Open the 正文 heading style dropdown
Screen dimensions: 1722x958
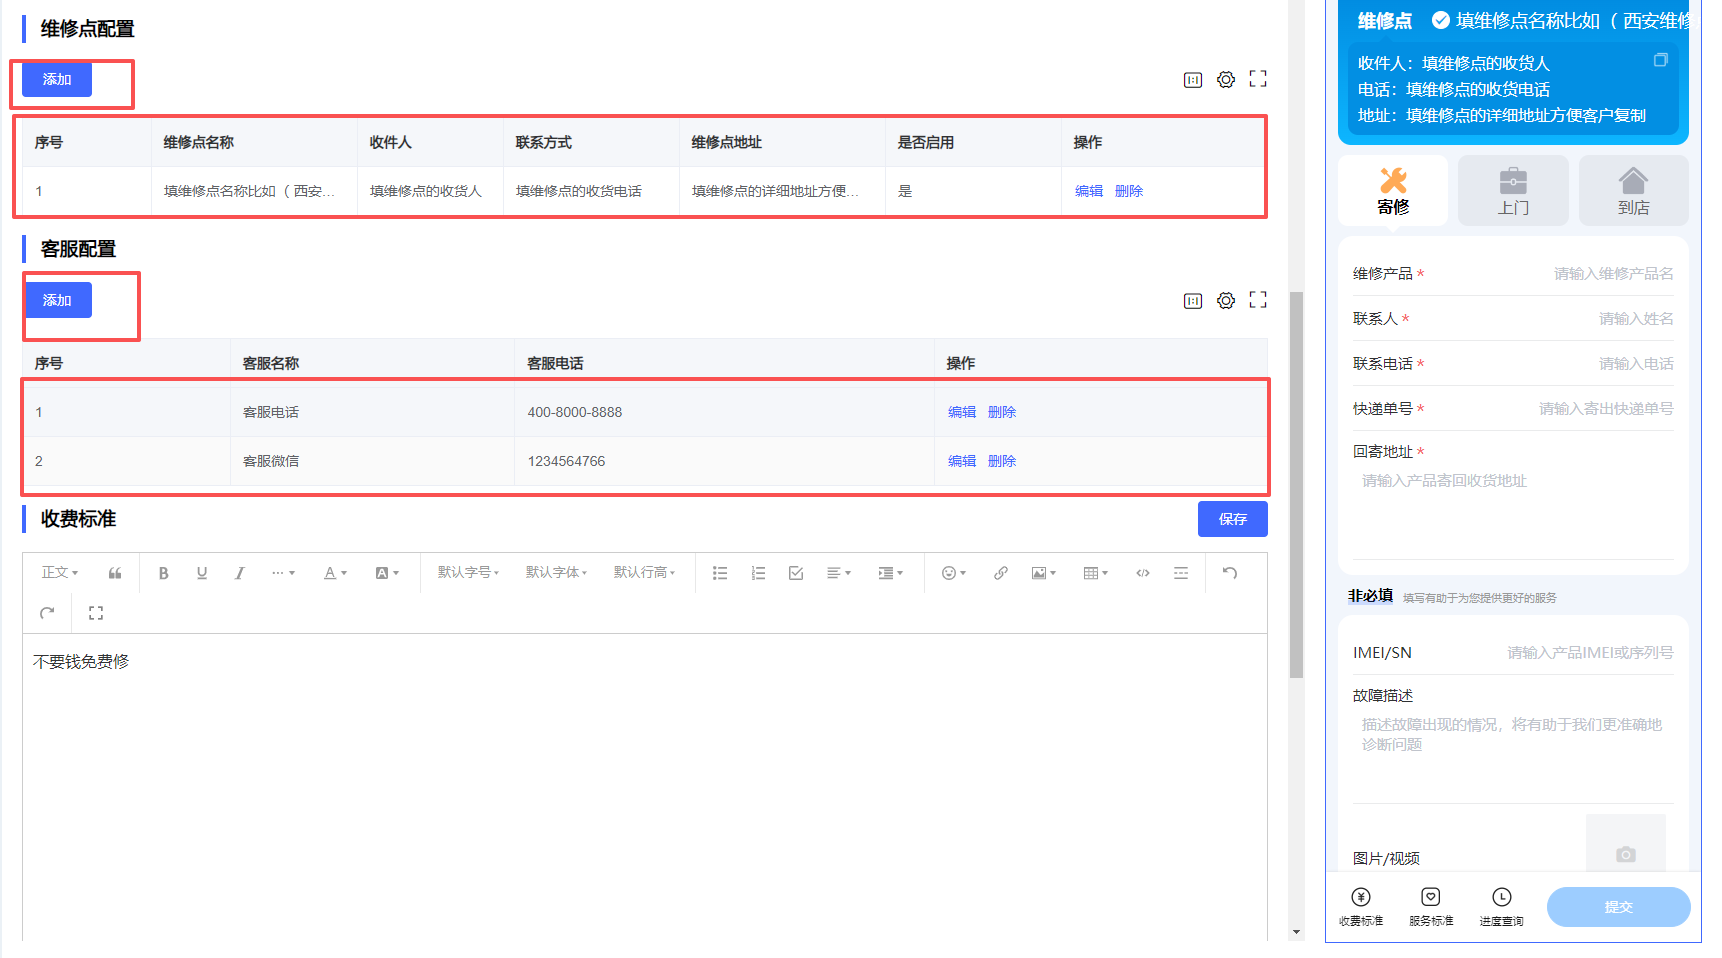(59, 573)
